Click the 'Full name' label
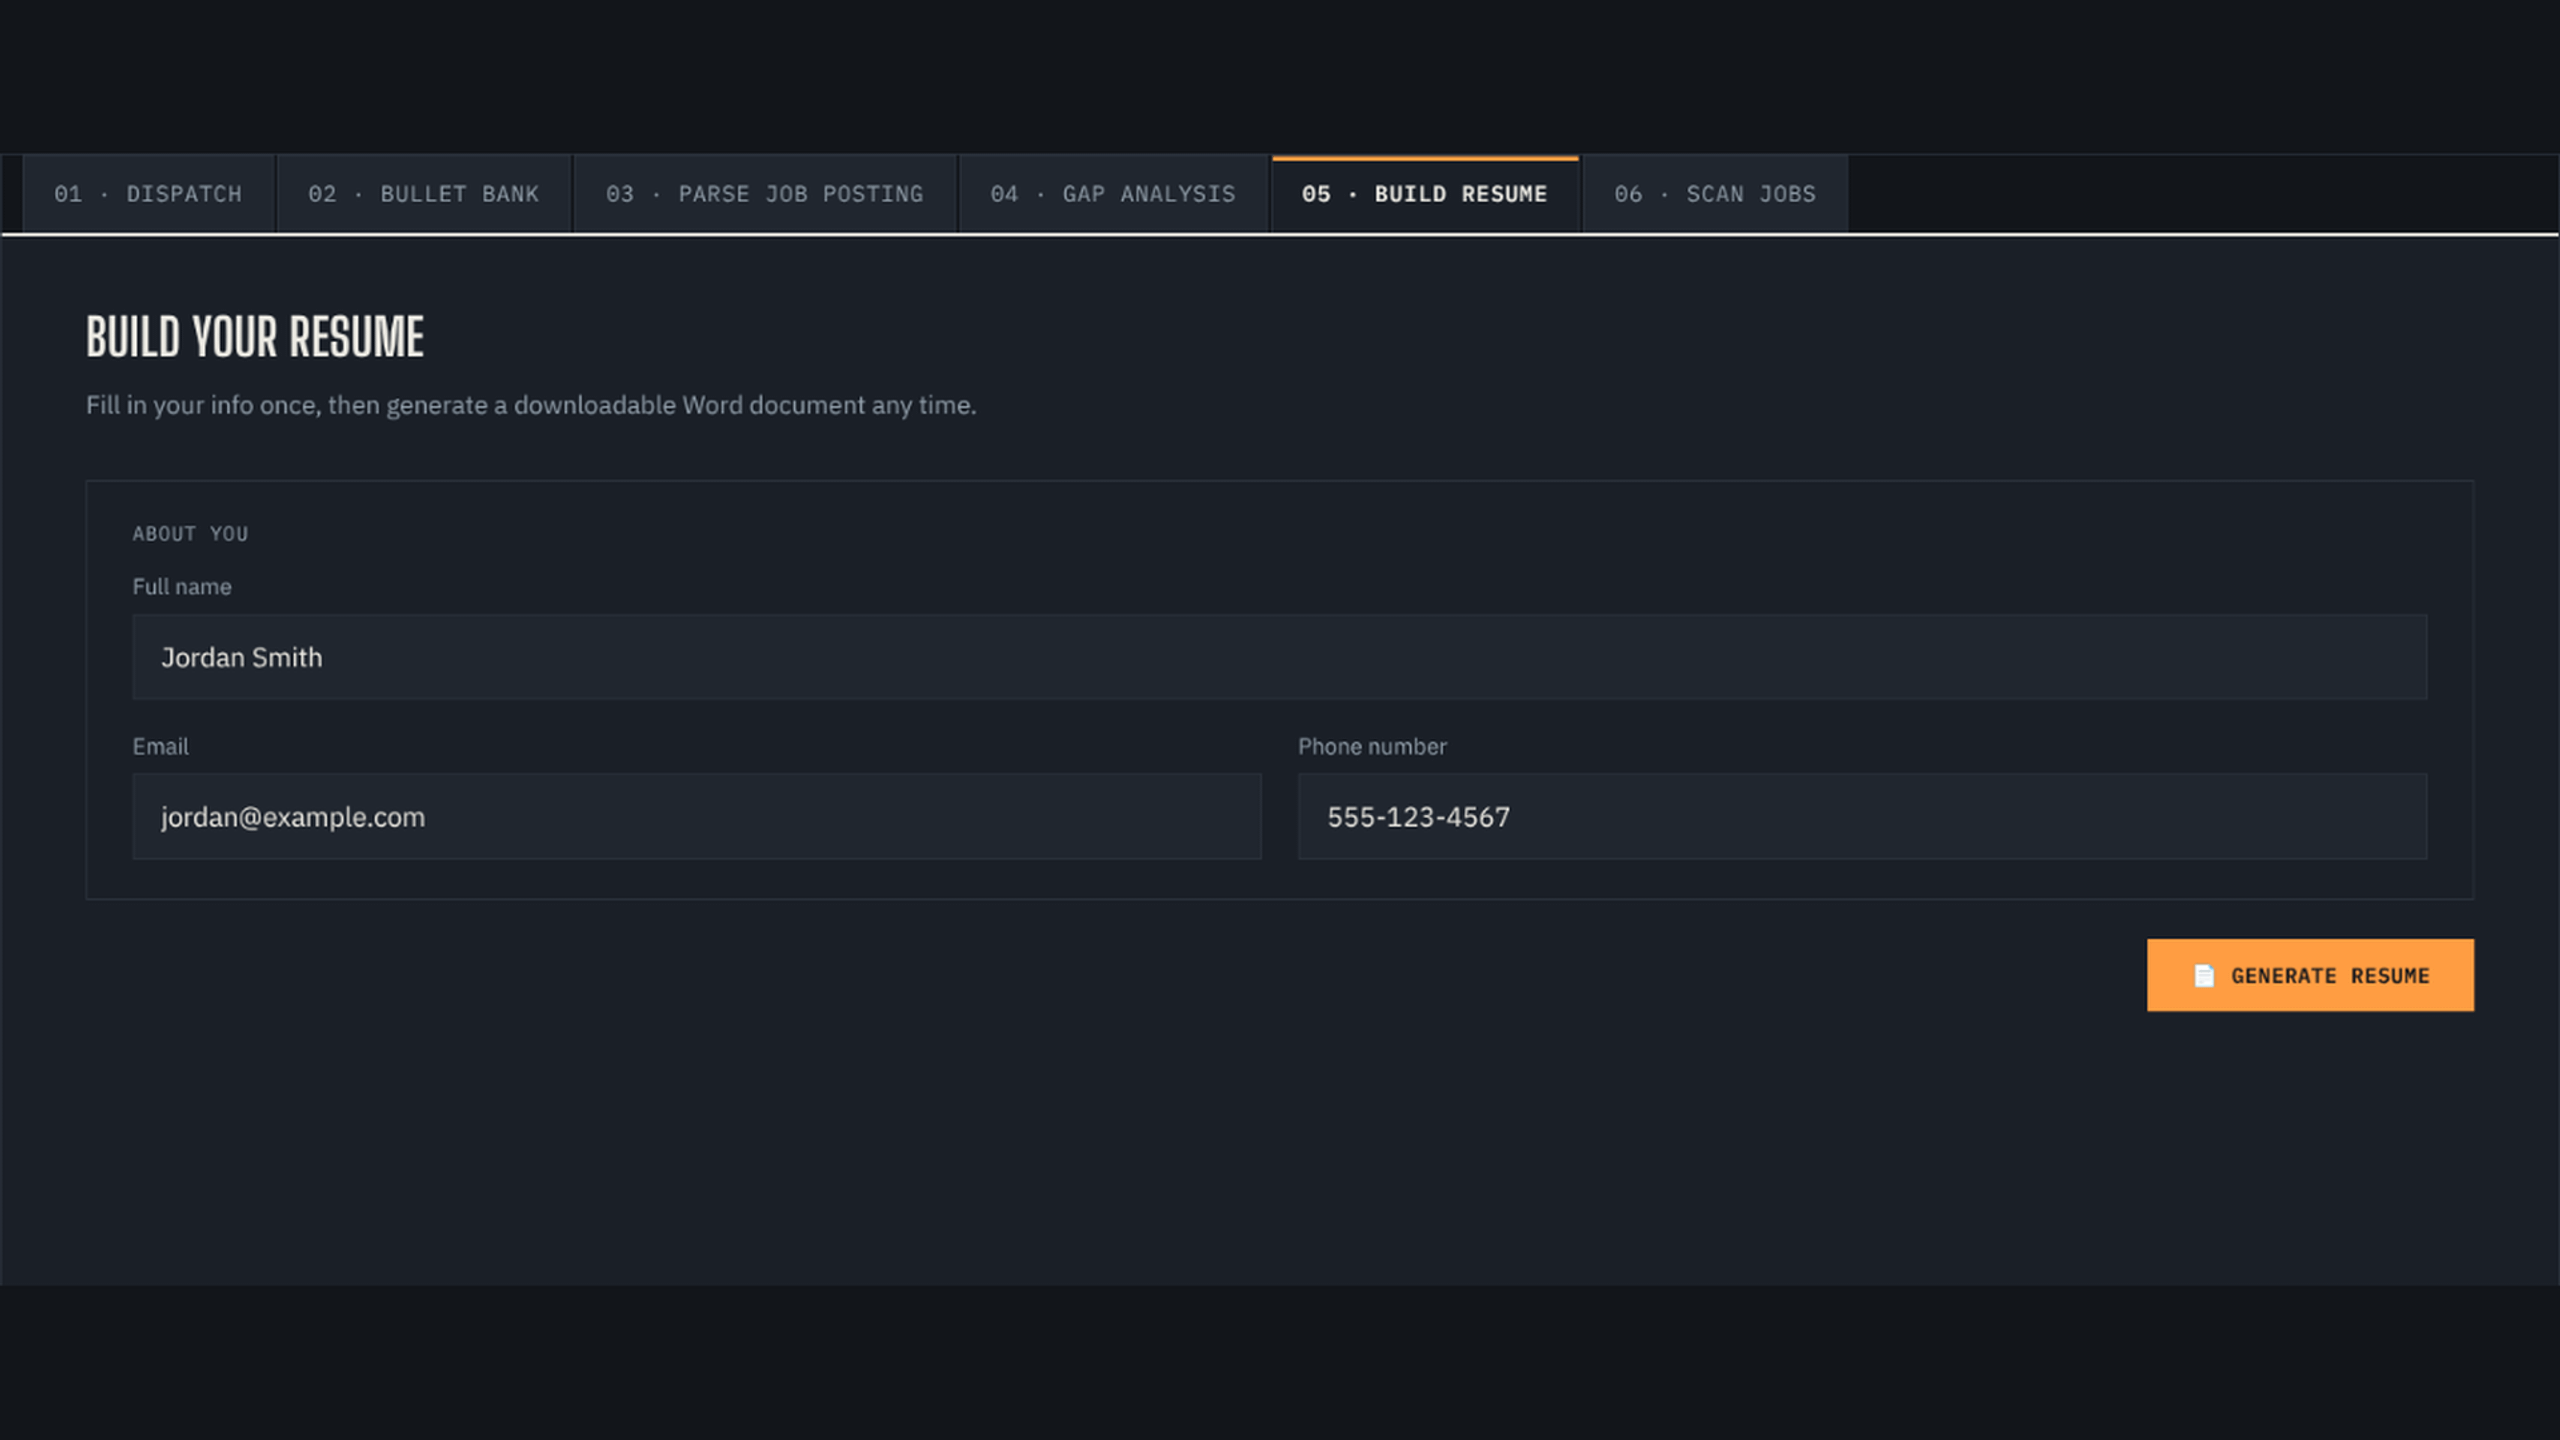 (x=182, y=587)
